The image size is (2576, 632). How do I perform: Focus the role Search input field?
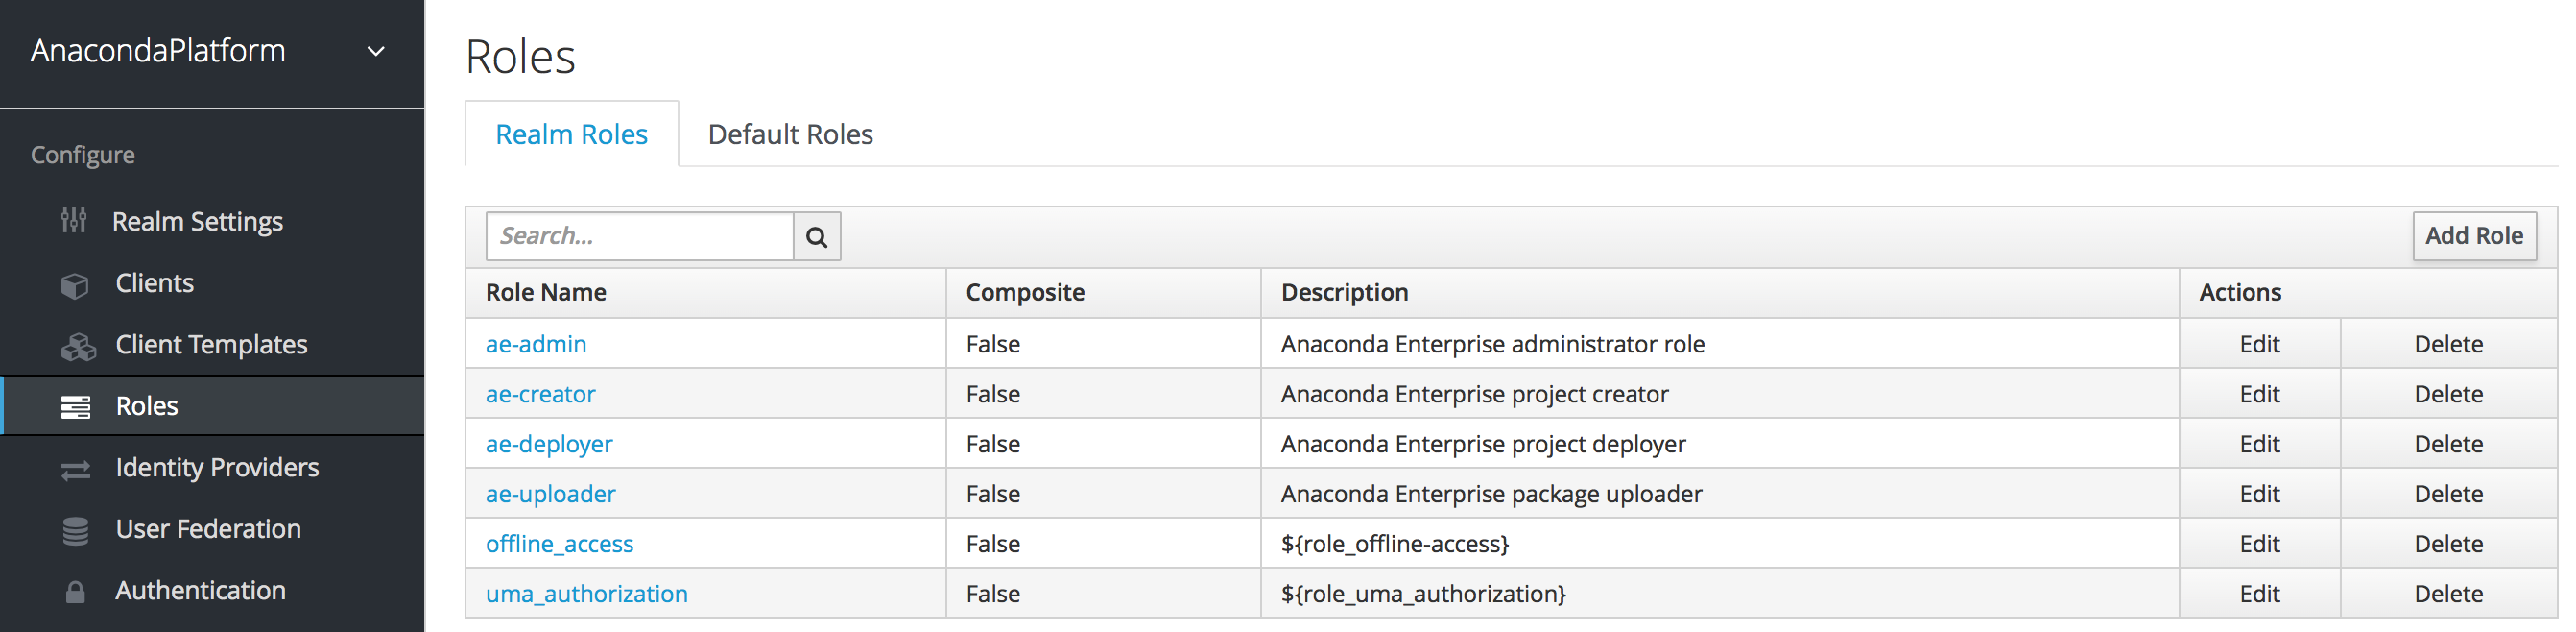(x=640, y=237)
